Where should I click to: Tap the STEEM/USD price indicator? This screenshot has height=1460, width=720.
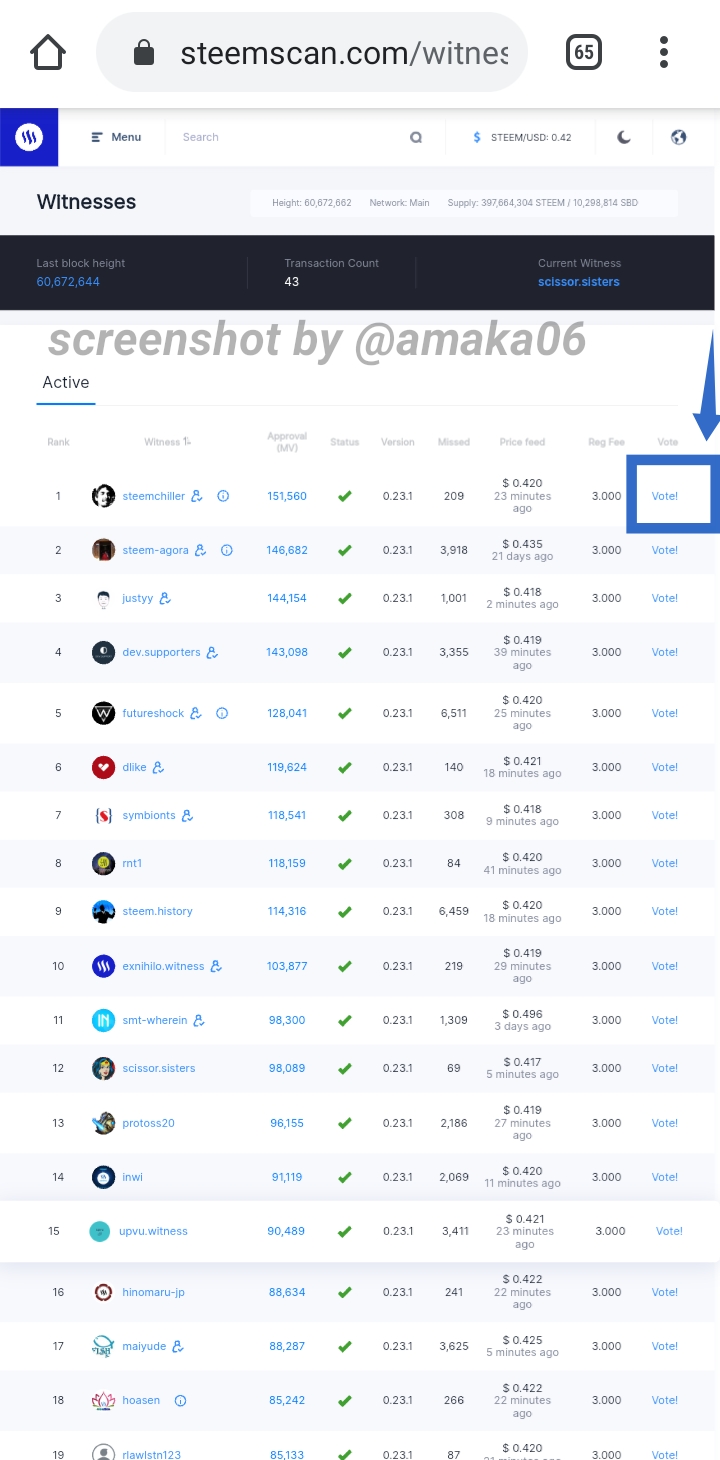click(x=522, y=137)
